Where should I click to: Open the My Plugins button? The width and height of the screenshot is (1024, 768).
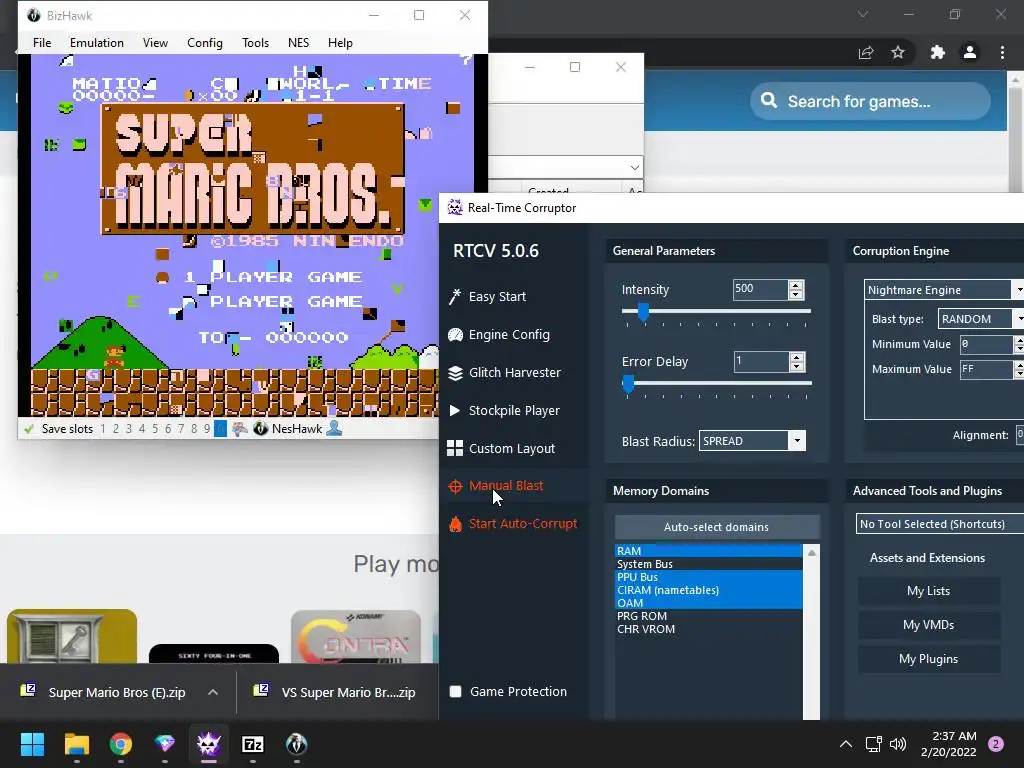click(x=929, y=658)
